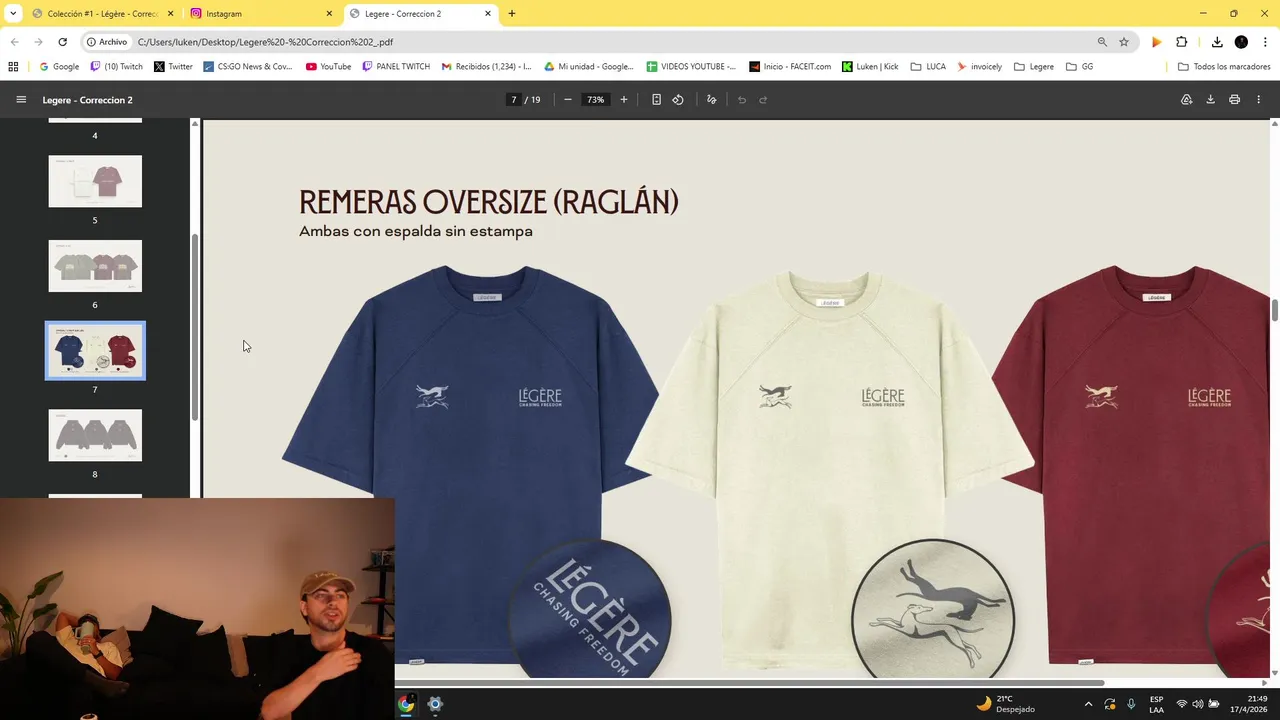Screen dimensions: 1280x720
Task: Click the undo arrow in PDF toolbar
Action: point(742,100)
